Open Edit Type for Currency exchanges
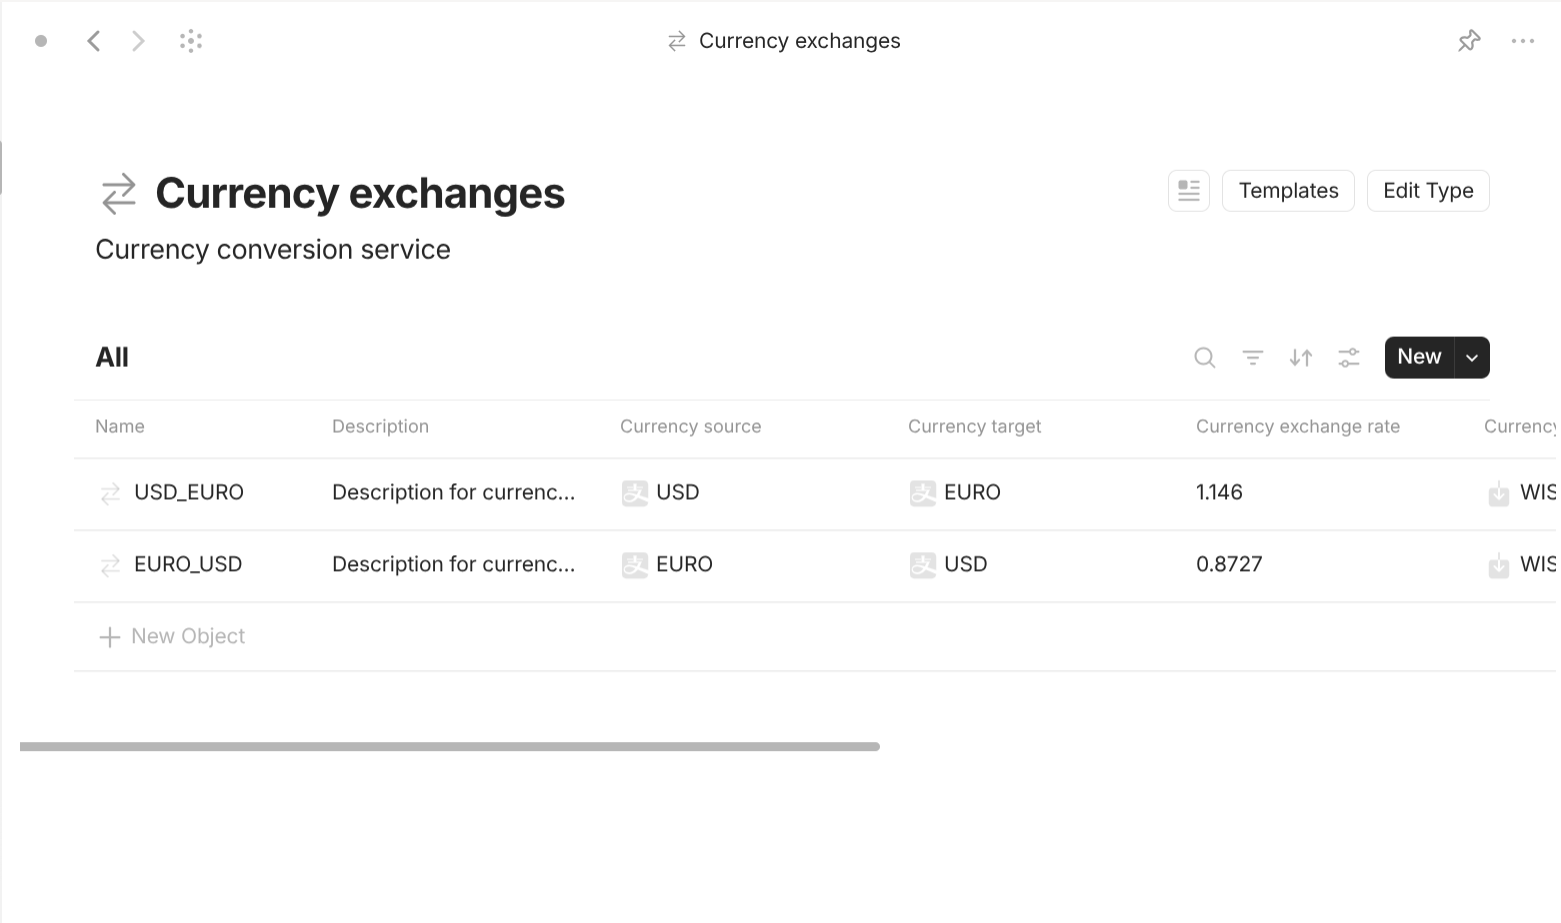This screenshot has width=1561, height=923. pos(1427,190)
